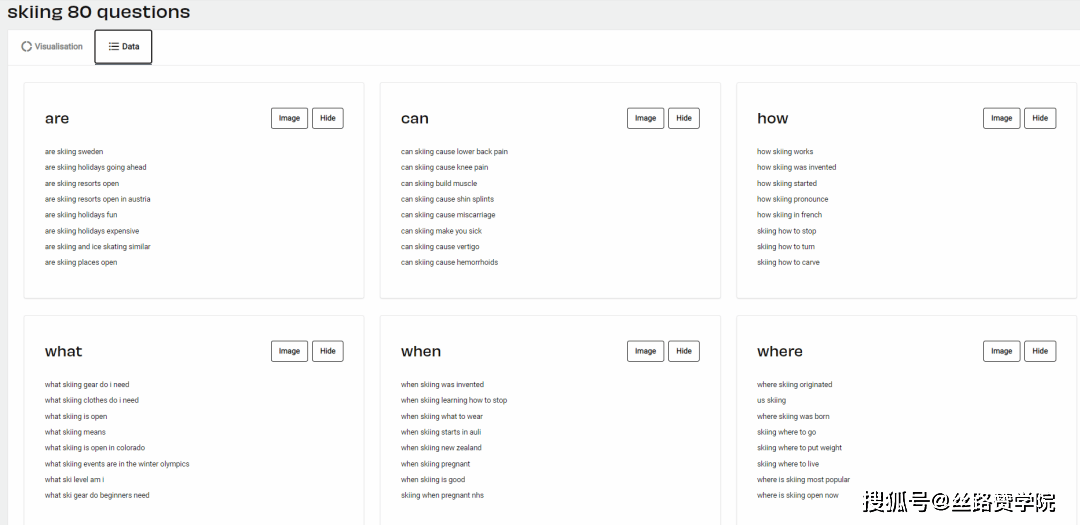Hide the 'are' questions card
Image resolution: width=1080 pixels, height=525 pixels.
[327, 118]
